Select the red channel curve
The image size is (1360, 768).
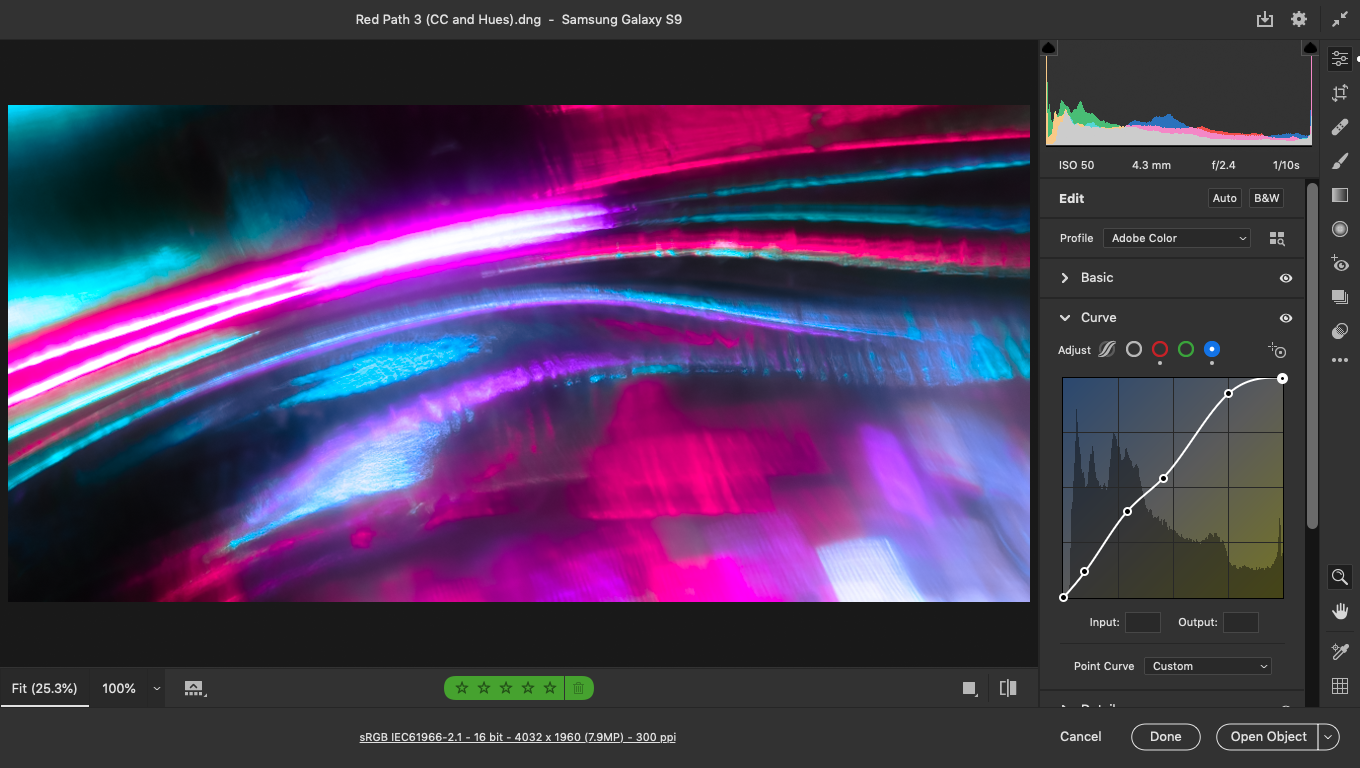[1160, 349]
